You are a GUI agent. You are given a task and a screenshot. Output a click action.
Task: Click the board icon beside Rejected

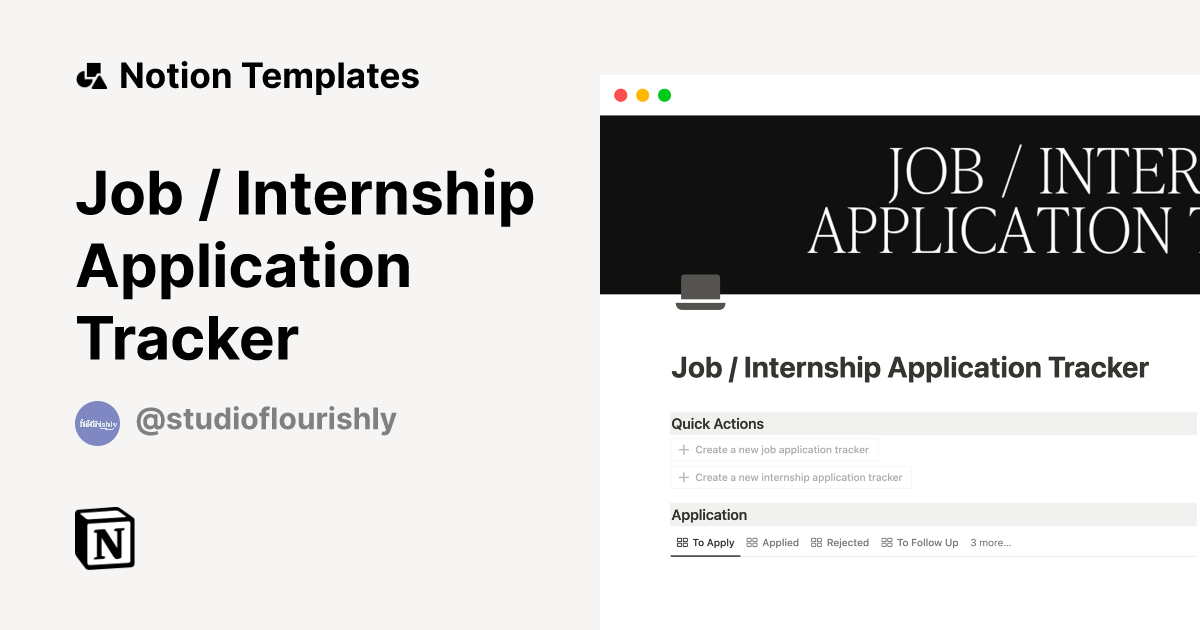point(815,542)
